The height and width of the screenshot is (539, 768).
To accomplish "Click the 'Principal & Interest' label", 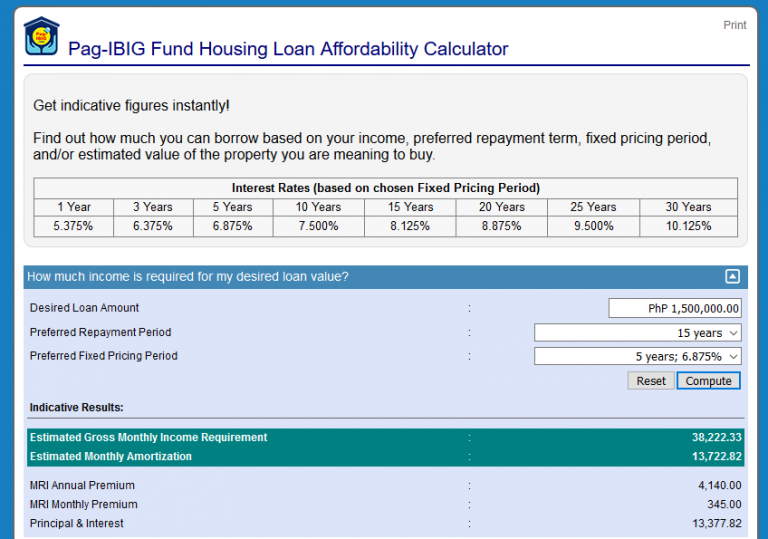I will point(76,523).
